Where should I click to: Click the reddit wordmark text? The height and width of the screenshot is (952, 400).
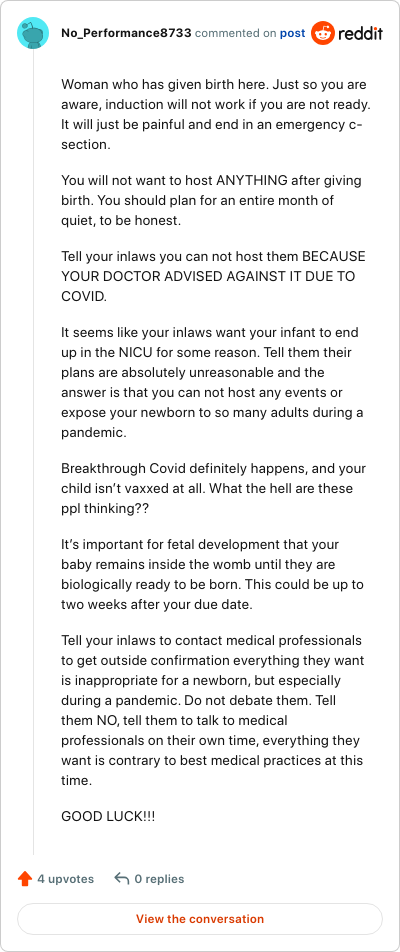[x=361, y=34]
